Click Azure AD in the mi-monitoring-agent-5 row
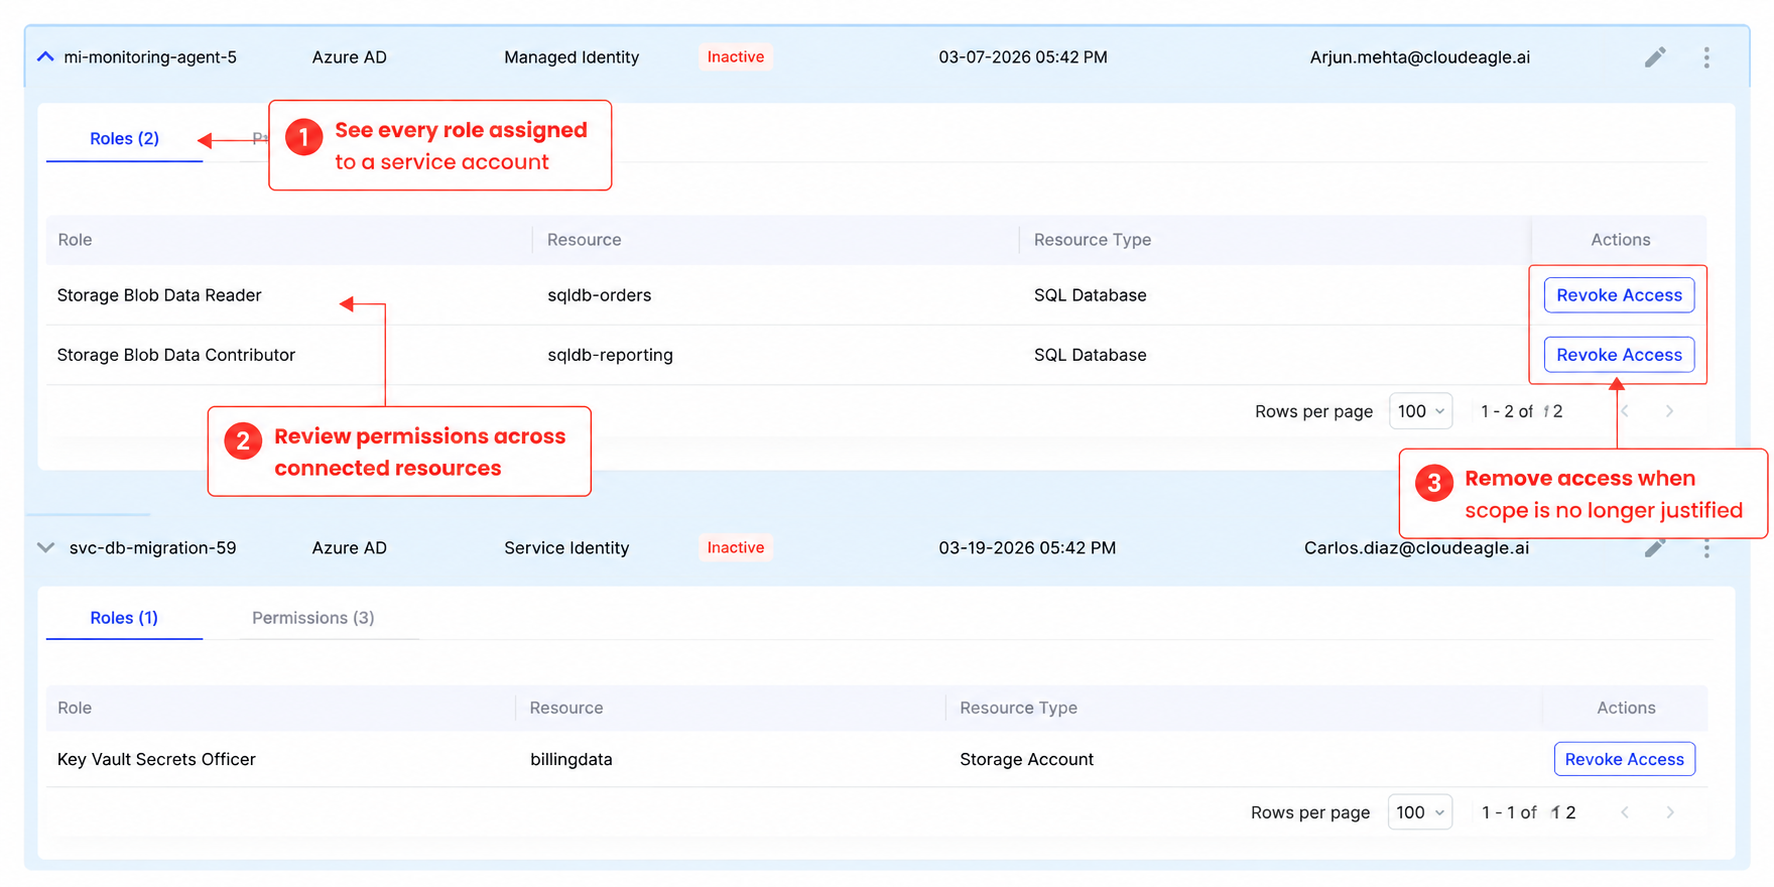The width and height of the screenshot is (1774, 887). tap(349, 57)
